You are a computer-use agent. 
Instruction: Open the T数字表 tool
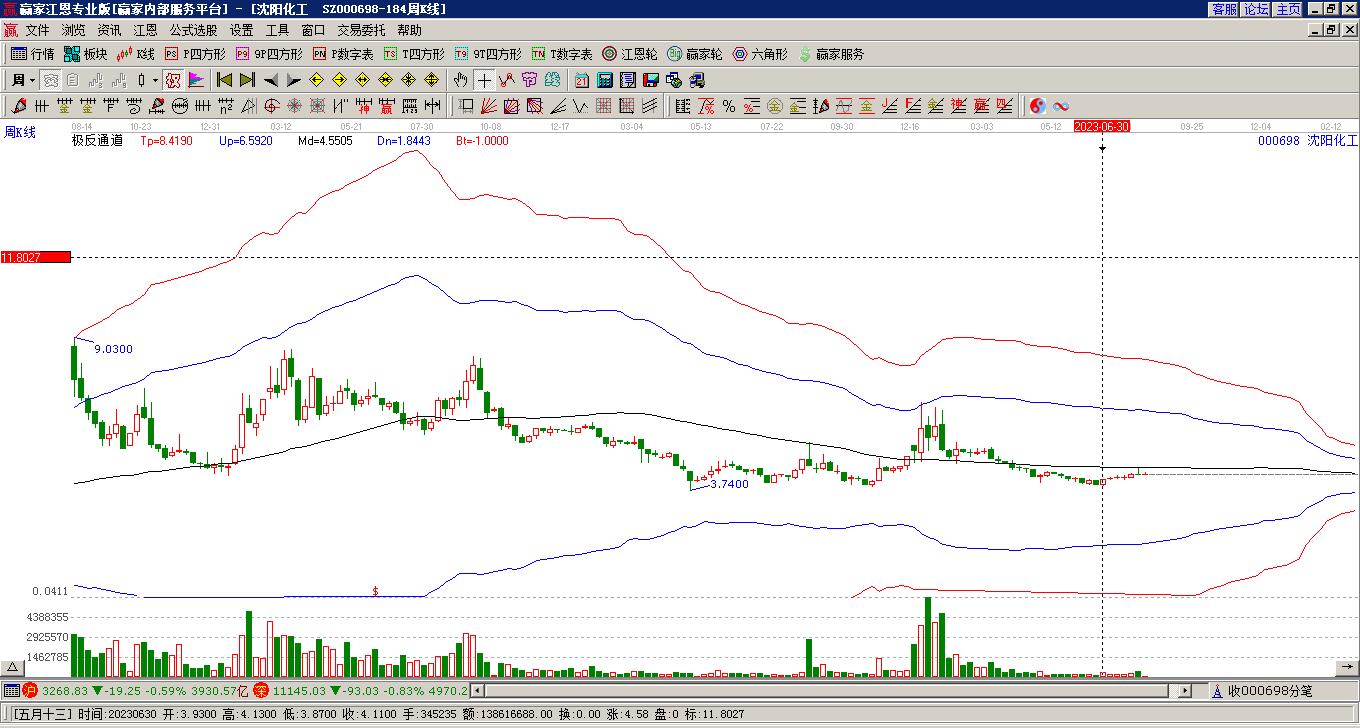[562, 54]
